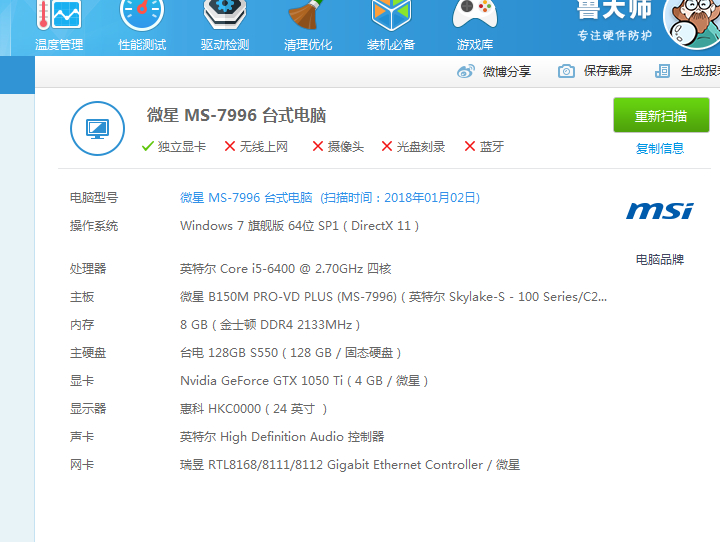The height and width of the screenshot is (542, 720).
Task: Click the 保存截屏 save screenshot text
Action: (608, 71)
